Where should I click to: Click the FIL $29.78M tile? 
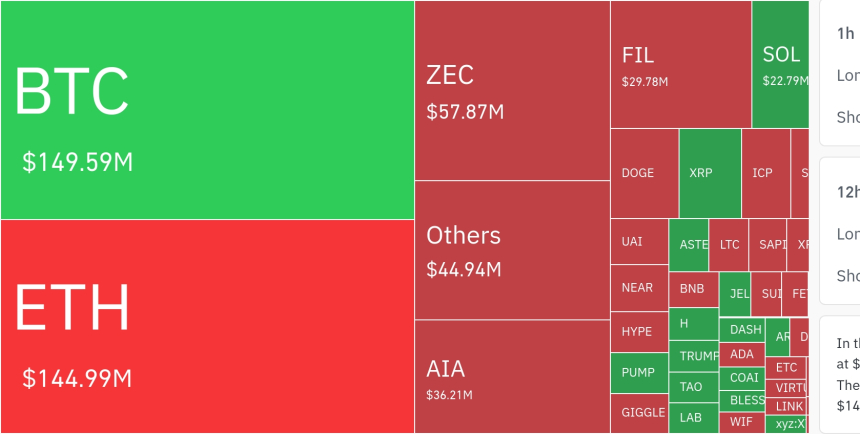click(680, 65)
